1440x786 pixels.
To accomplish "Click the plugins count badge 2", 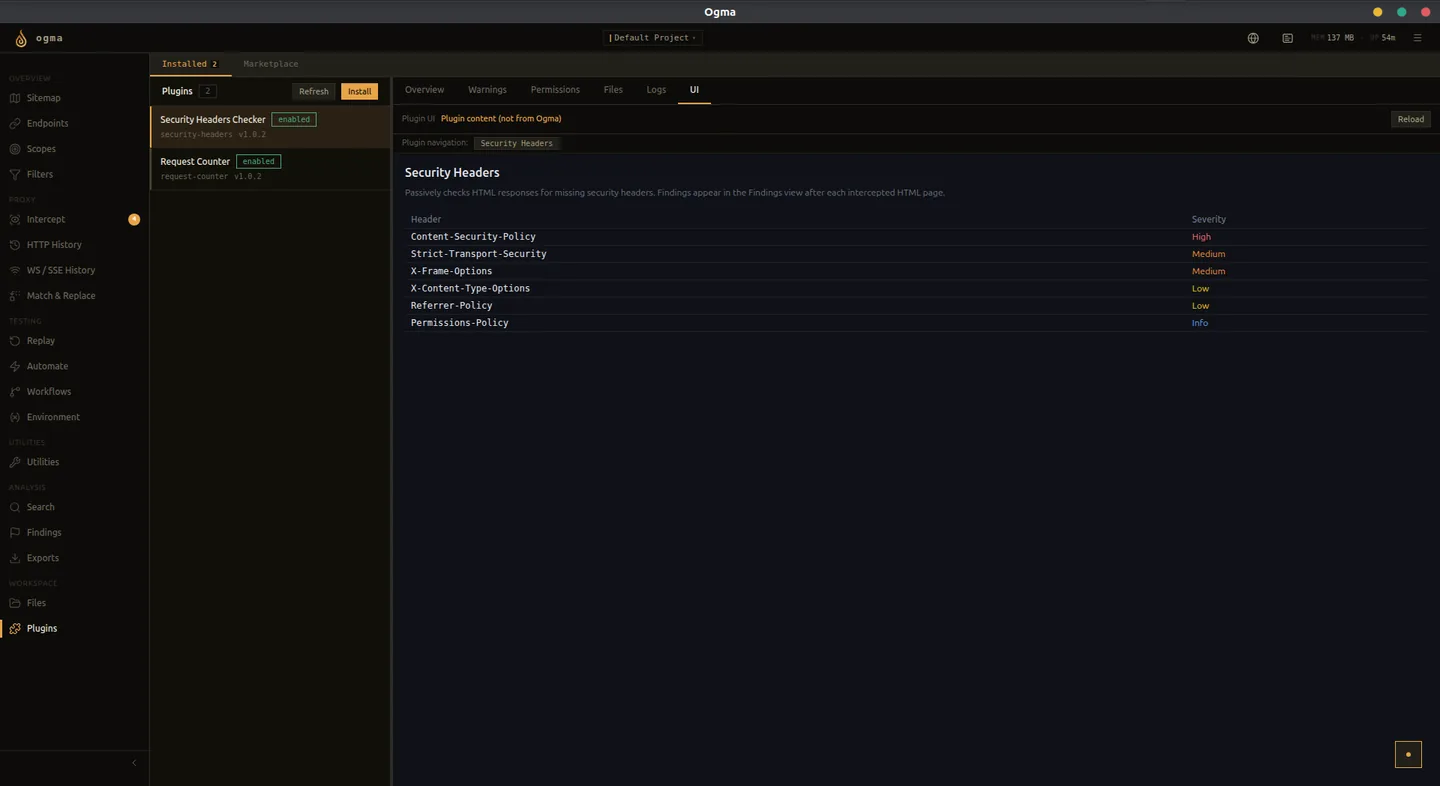I will pyautogui.click(x=207, y=91).
